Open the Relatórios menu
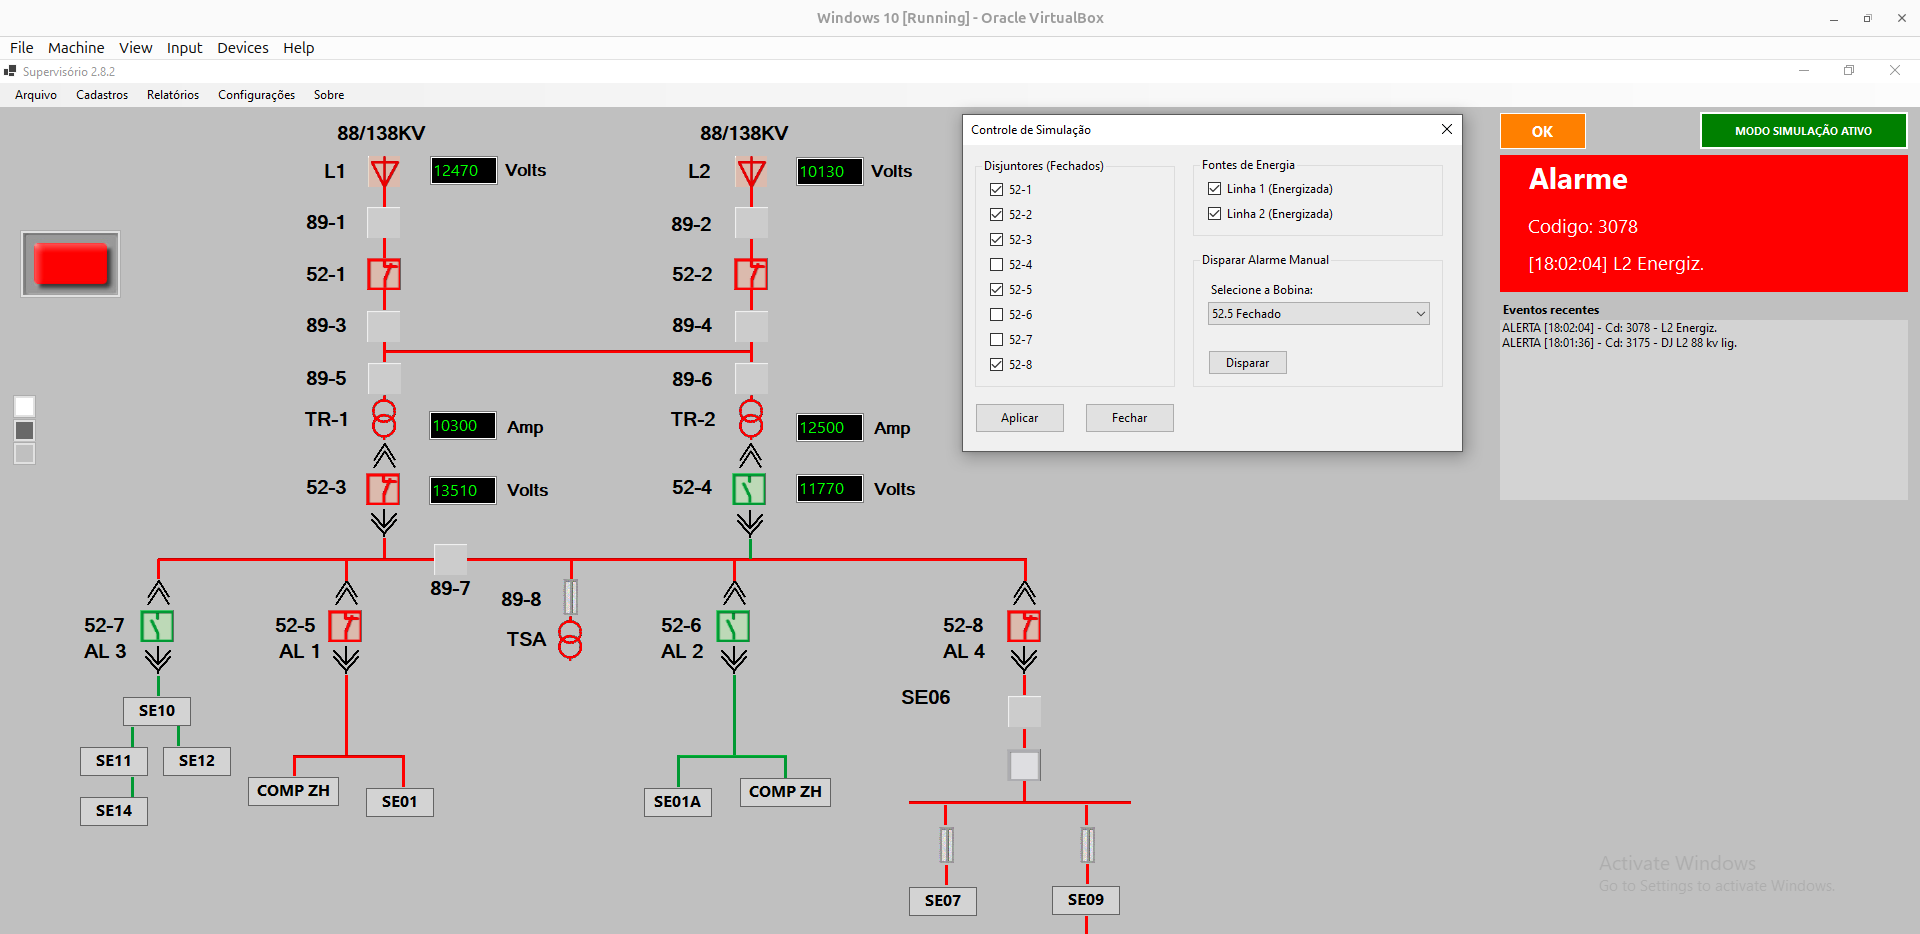 click(173, 95)
